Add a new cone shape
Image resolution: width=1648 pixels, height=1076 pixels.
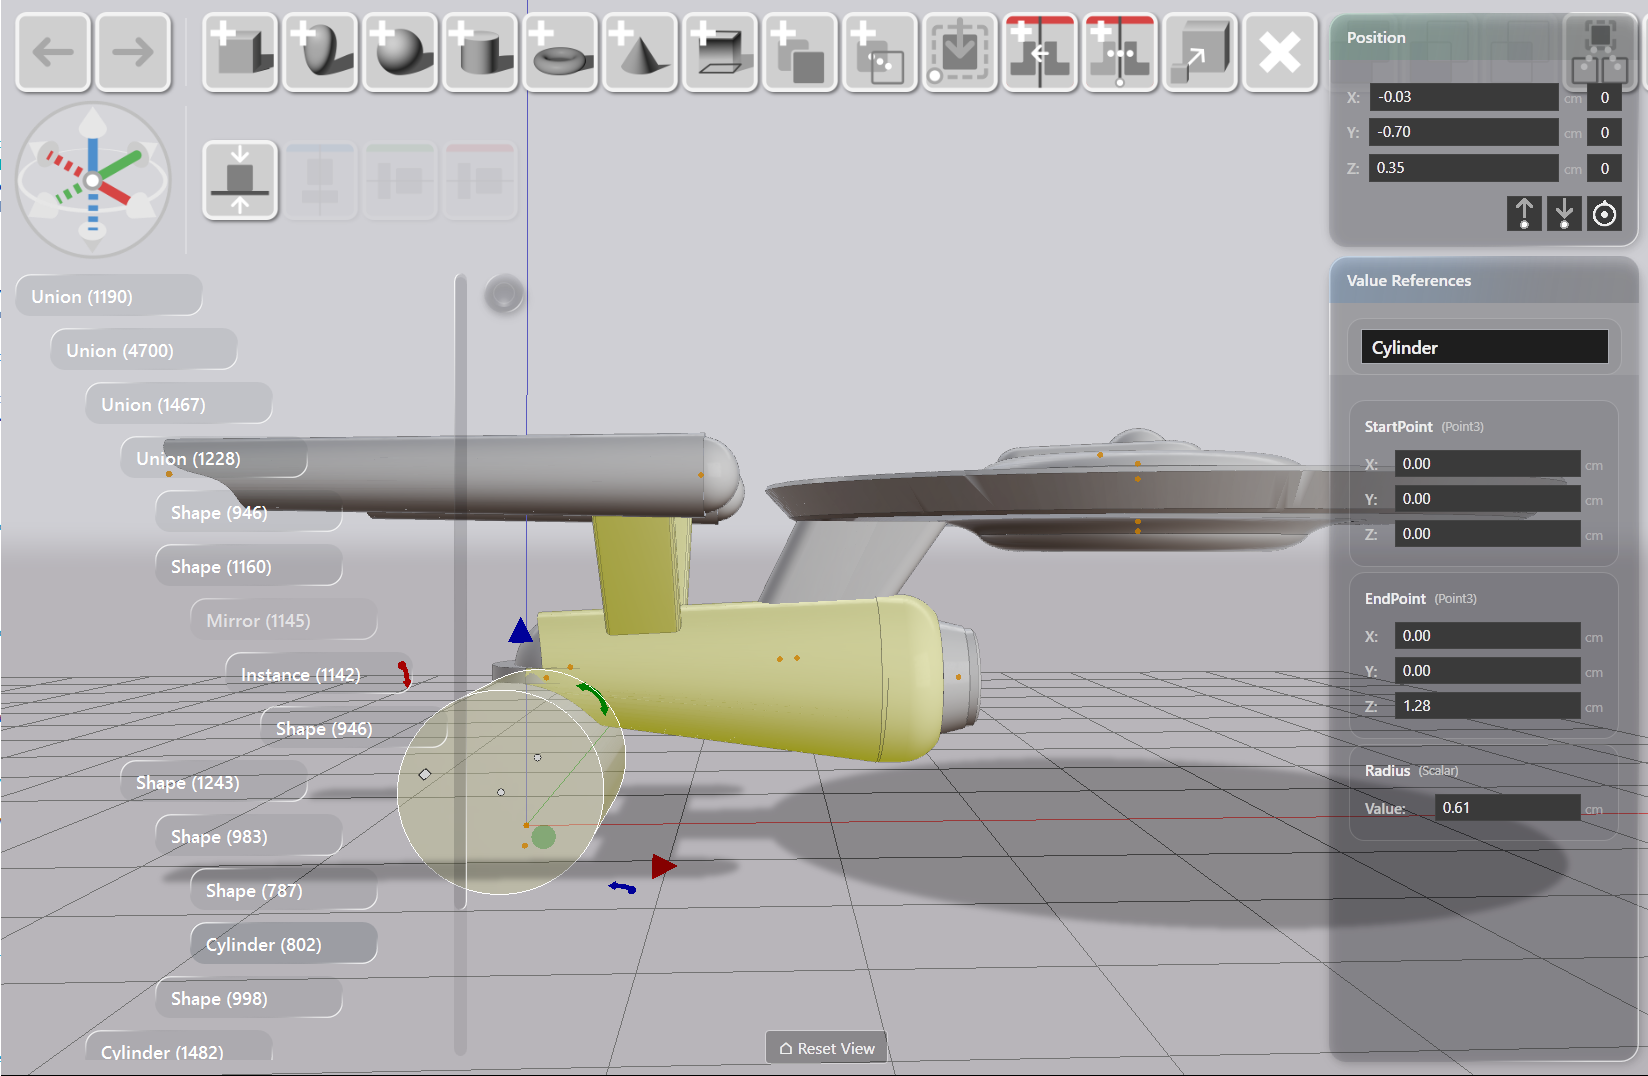(x=640, y=52)
